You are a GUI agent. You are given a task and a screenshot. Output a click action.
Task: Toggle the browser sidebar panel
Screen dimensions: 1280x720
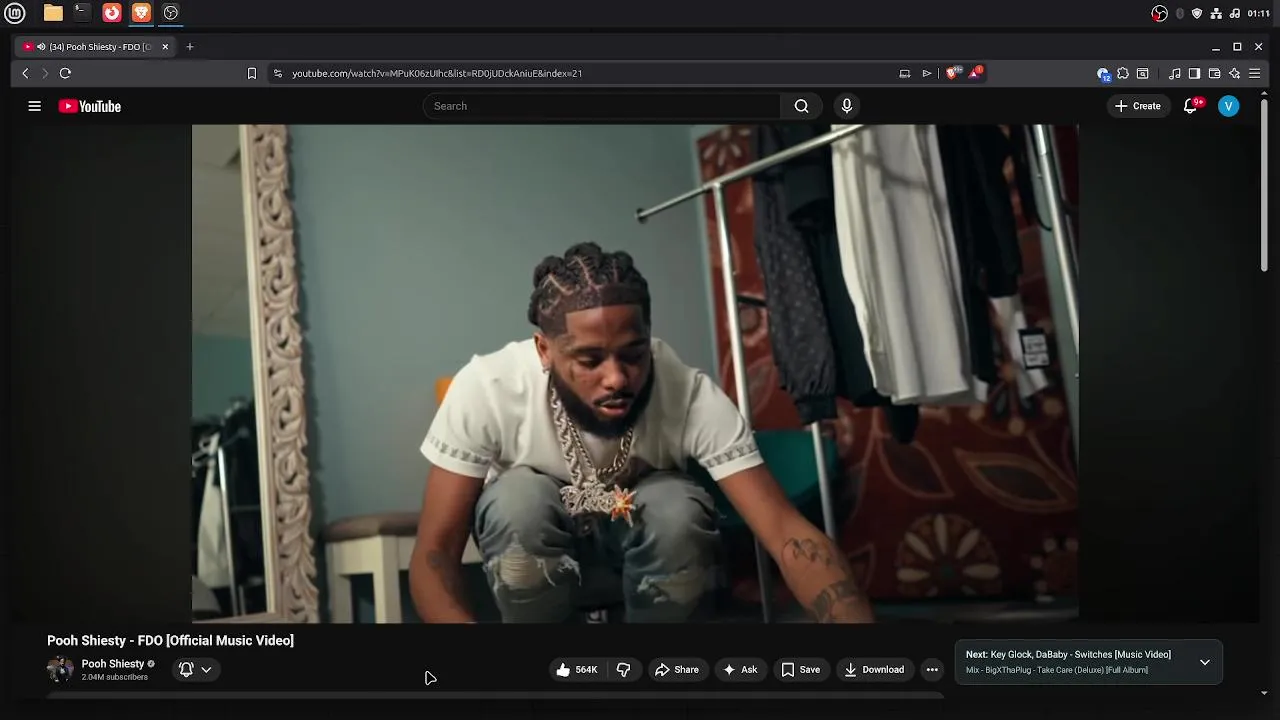[x=1194, y=73]
